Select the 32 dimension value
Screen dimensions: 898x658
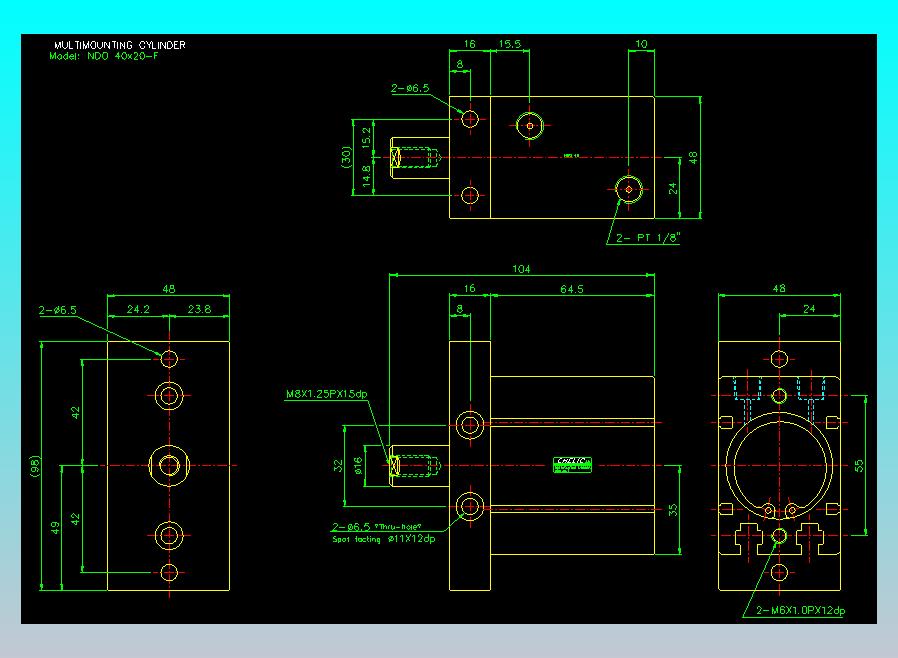[338, 466]
